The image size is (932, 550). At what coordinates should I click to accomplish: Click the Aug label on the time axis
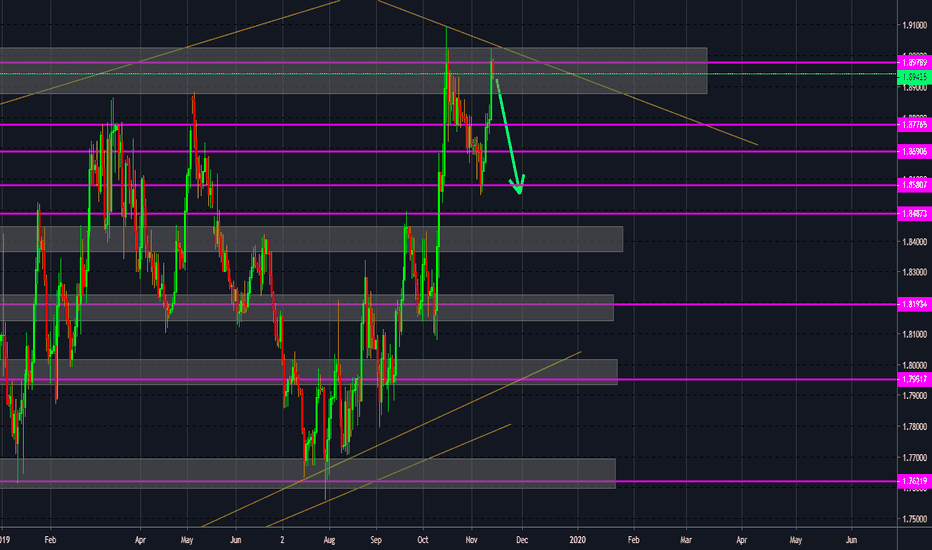click(x=329, y=537)
